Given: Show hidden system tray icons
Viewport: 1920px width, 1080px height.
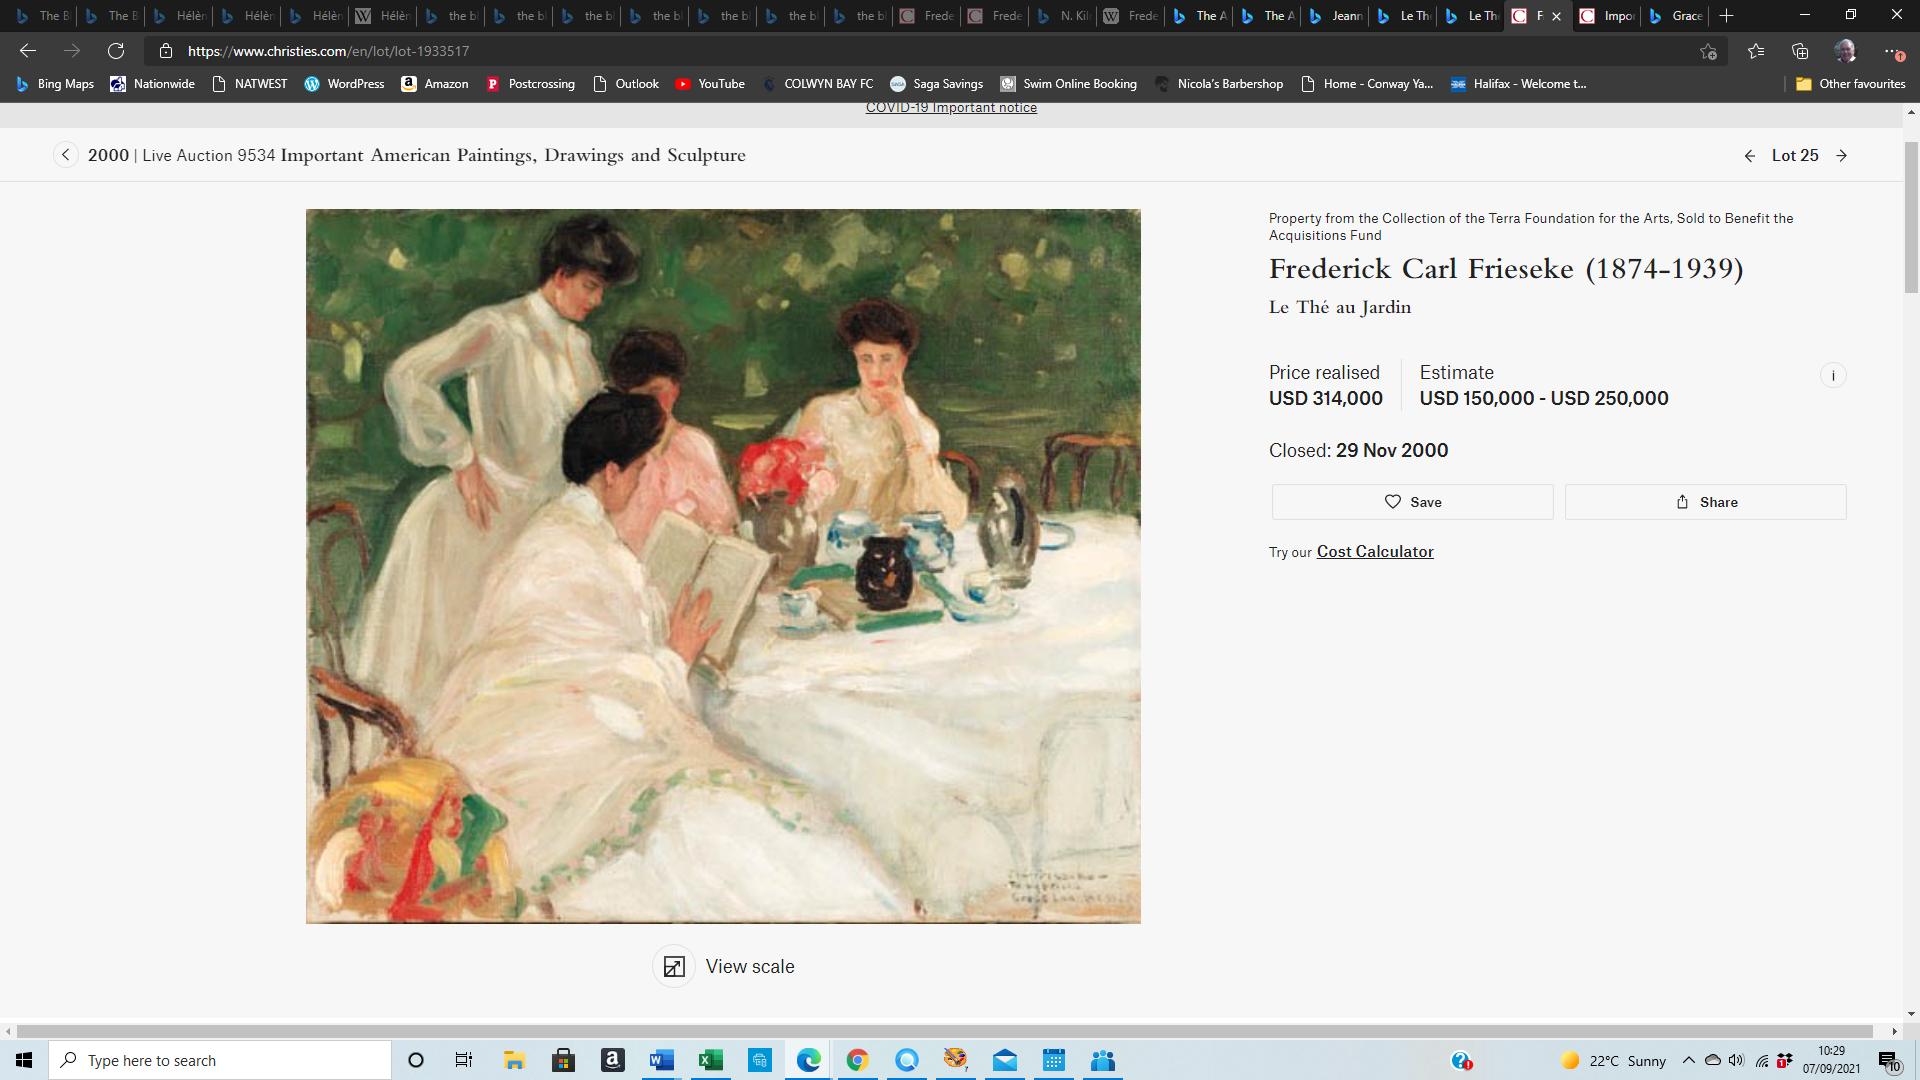Looking at the screenshot, I should pos(1688,1060).
